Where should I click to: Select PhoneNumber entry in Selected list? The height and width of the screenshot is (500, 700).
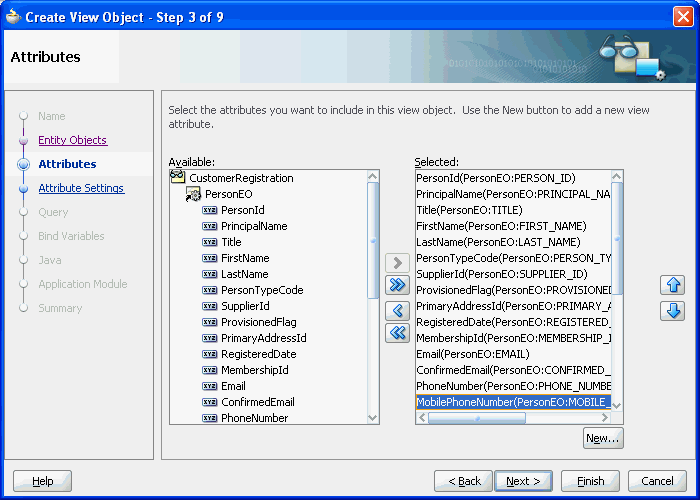point(513,386)
